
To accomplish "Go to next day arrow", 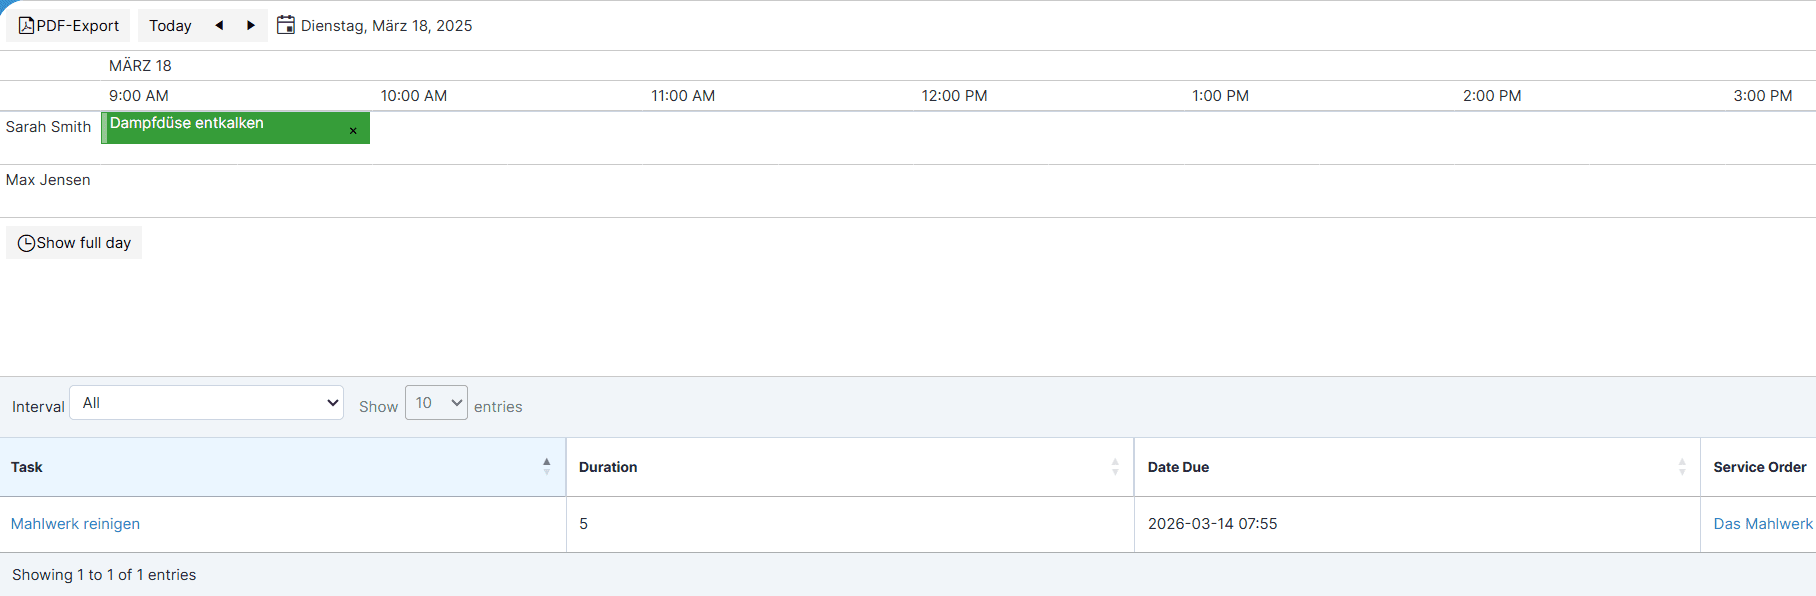I will 251,26.
